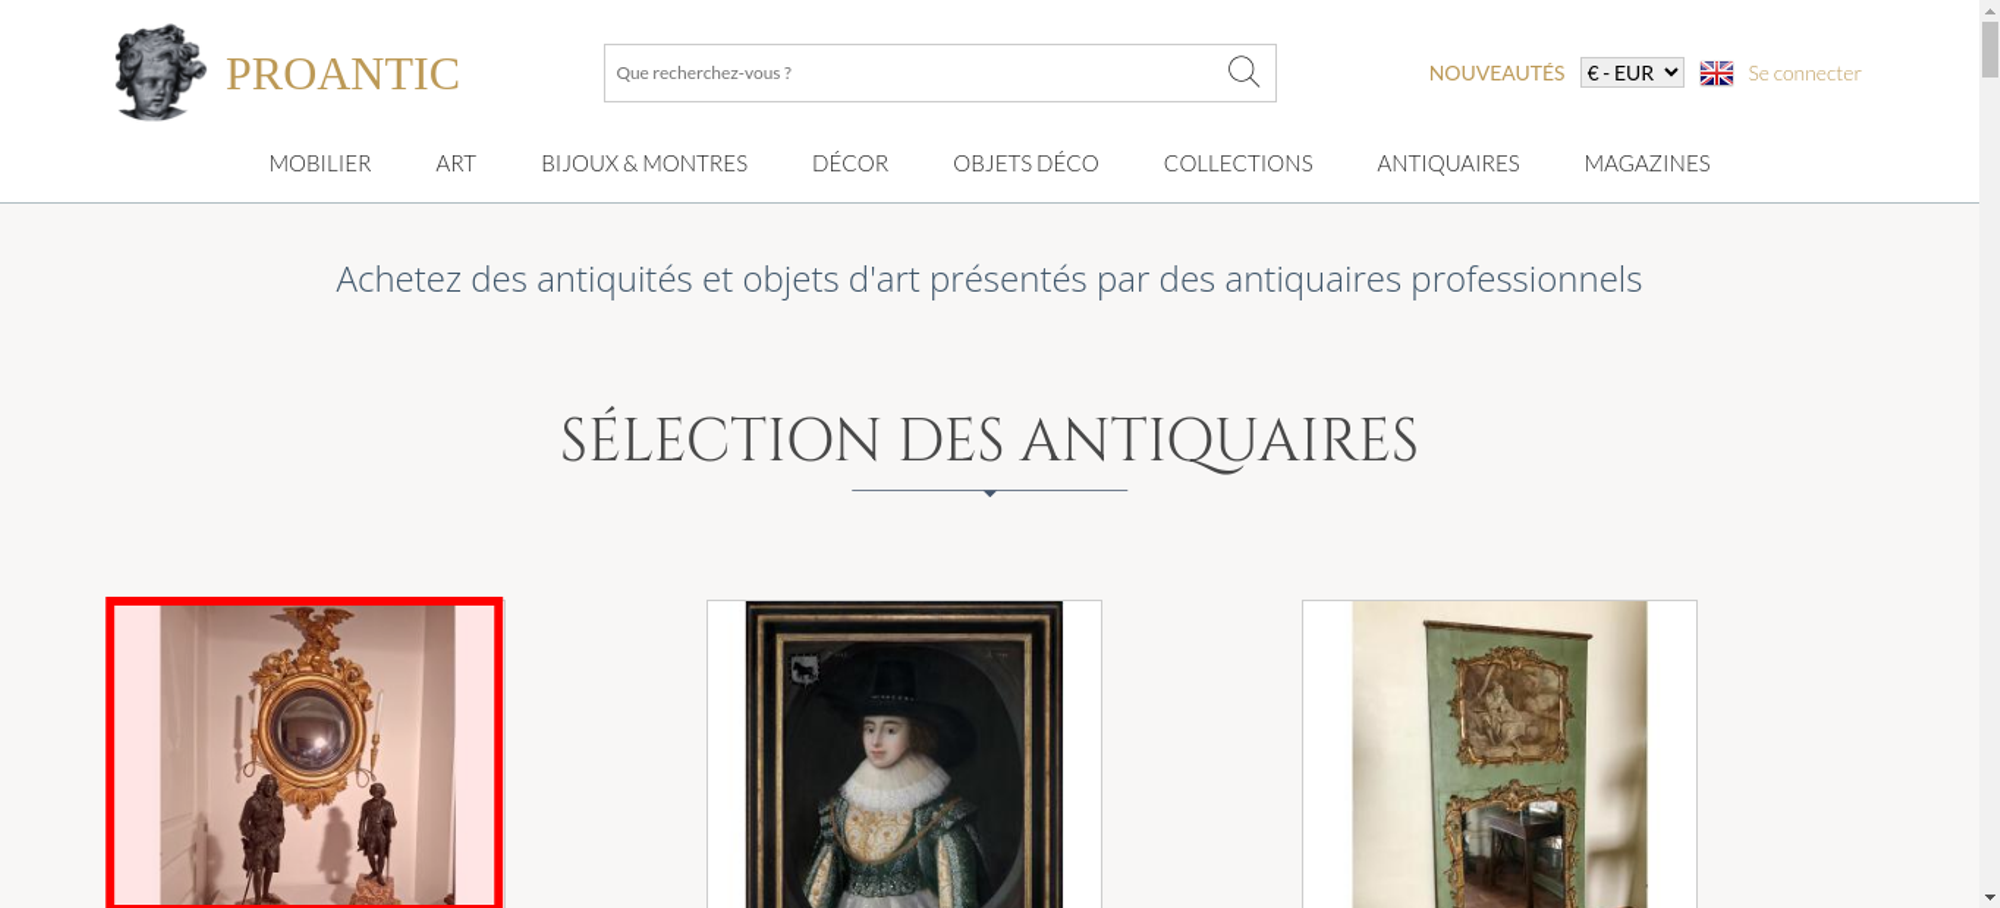Open the gilded convex mirror thumbnail
Screen dimensions: 2000x908
pyautogui.click(x=304, y=753)
